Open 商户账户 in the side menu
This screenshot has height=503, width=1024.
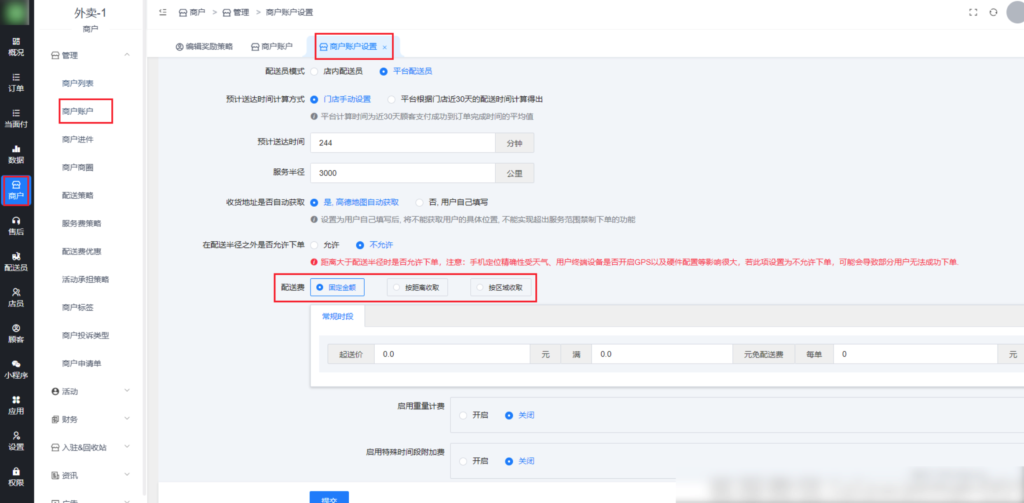(x=78, y=111)
